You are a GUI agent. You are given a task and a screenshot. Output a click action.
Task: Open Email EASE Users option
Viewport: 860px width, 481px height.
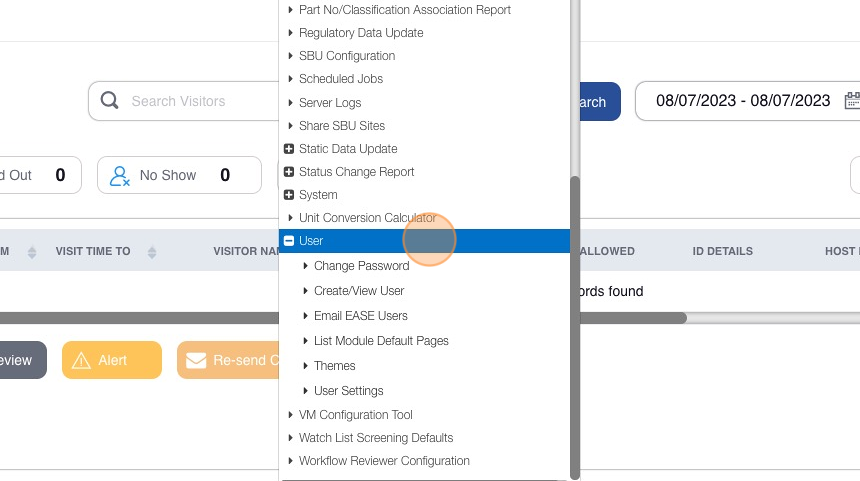[x=360, y=316]
